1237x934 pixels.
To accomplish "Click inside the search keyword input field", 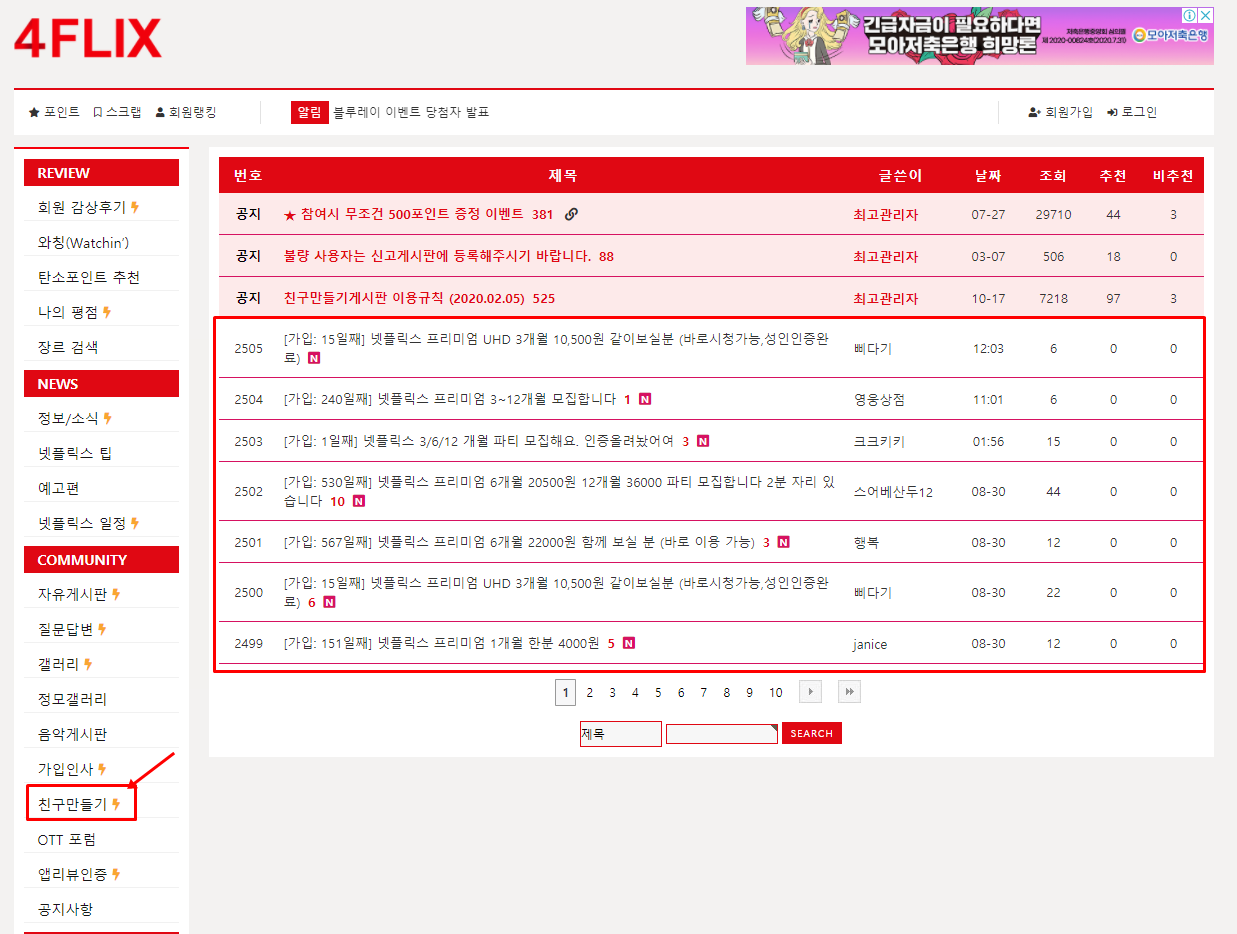I will (x=720, y=733).
